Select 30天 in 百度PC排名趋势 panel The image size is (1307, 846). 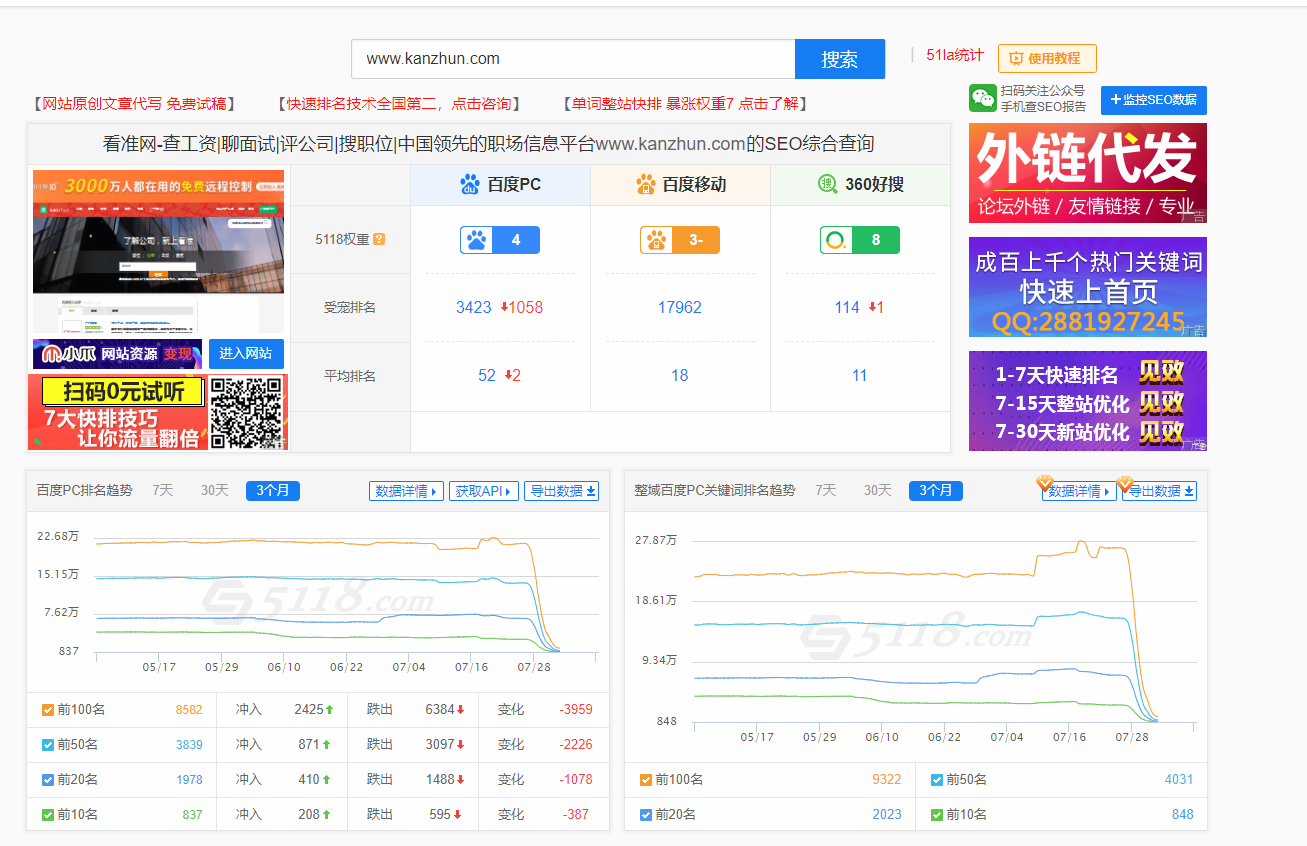pyautogui.click(x=215, y=490)
